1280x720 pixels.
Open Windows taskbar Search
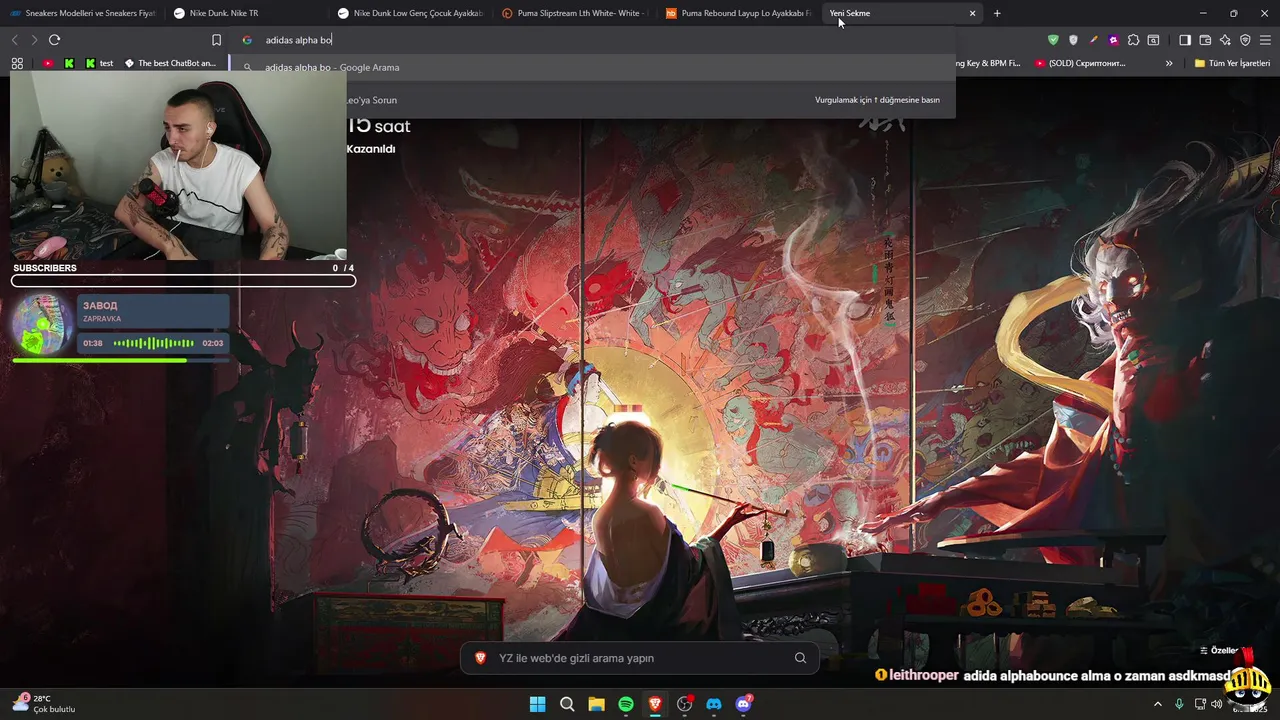click(x=567, y=704)
